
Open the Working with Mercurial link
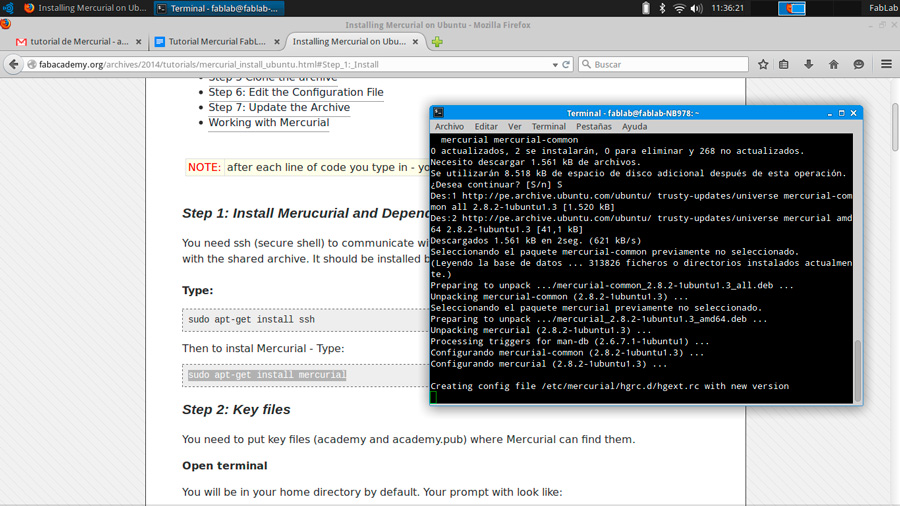(x=269, y=122)
